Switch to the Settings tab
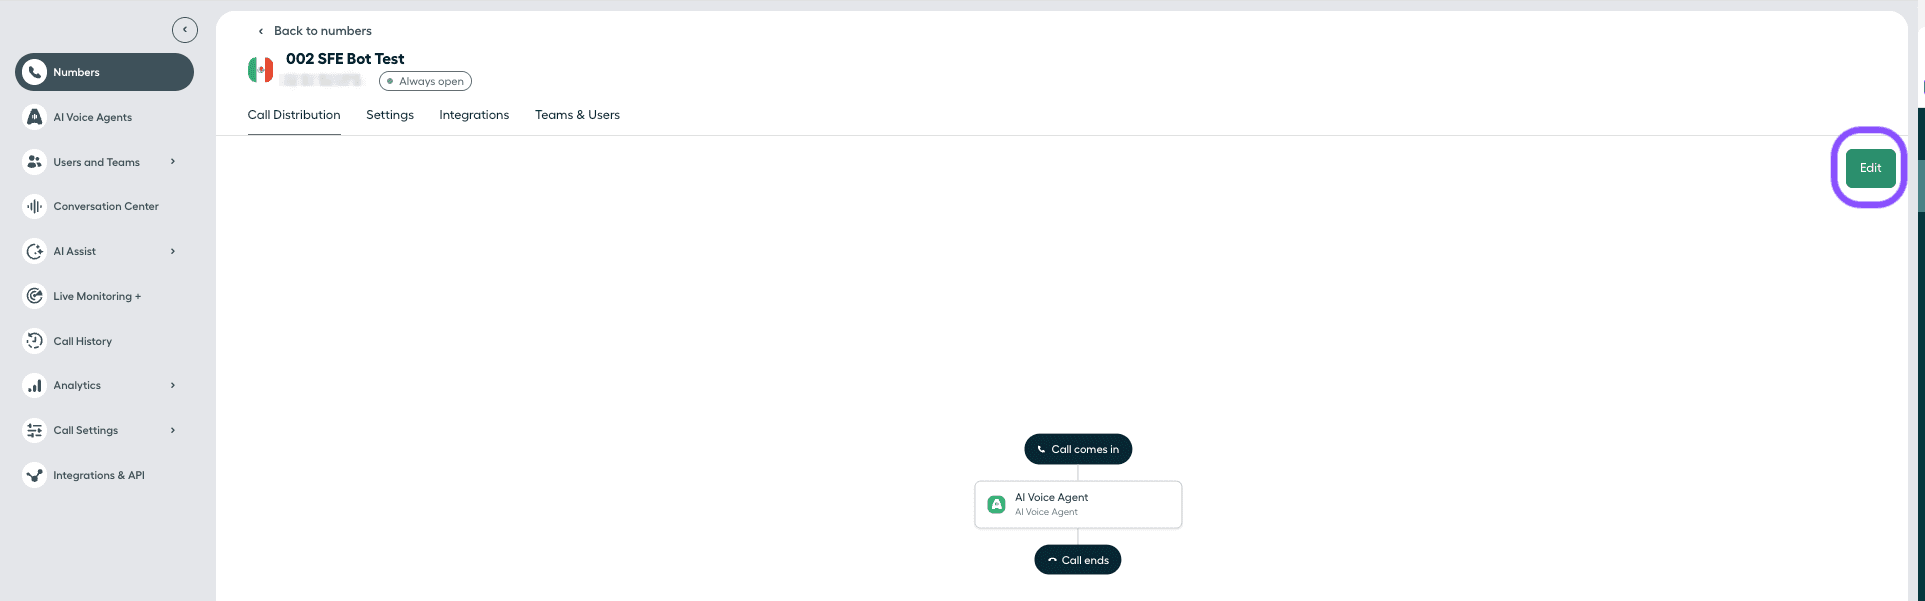The width and height of the screenshot is (1925, 601). click(x=389, y=114)
